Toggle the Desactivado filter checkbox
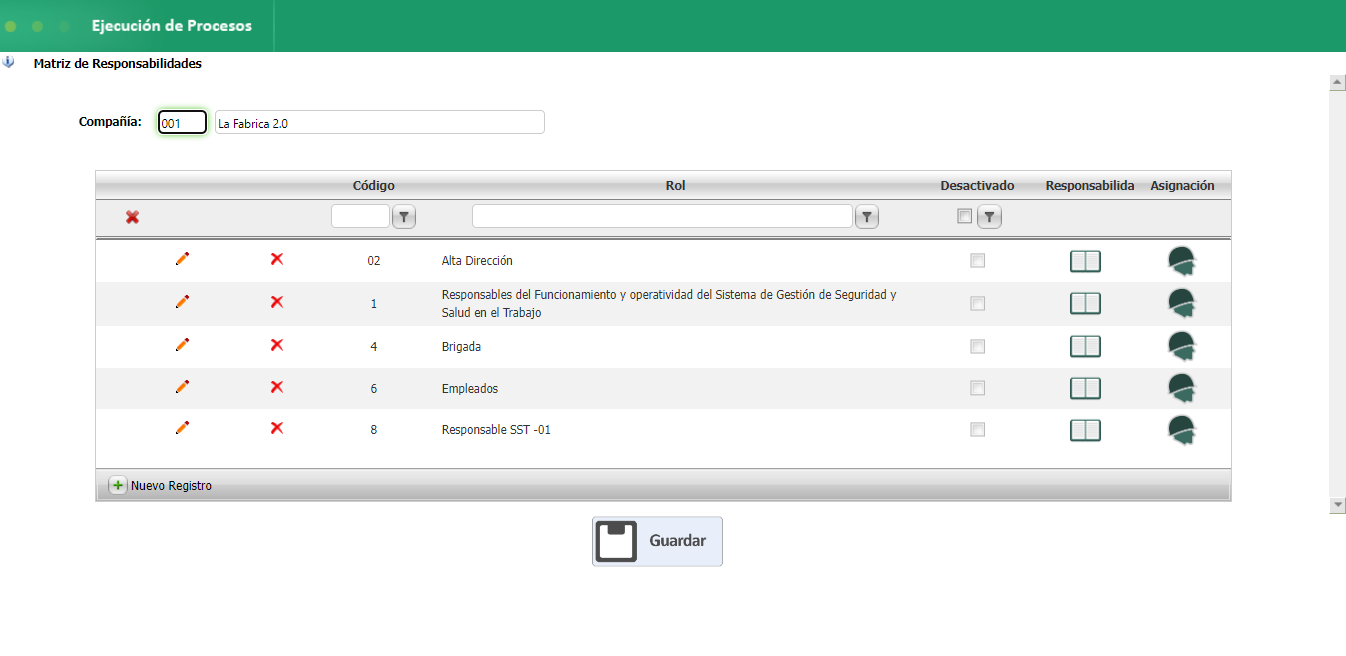 (x=964, y=216)
